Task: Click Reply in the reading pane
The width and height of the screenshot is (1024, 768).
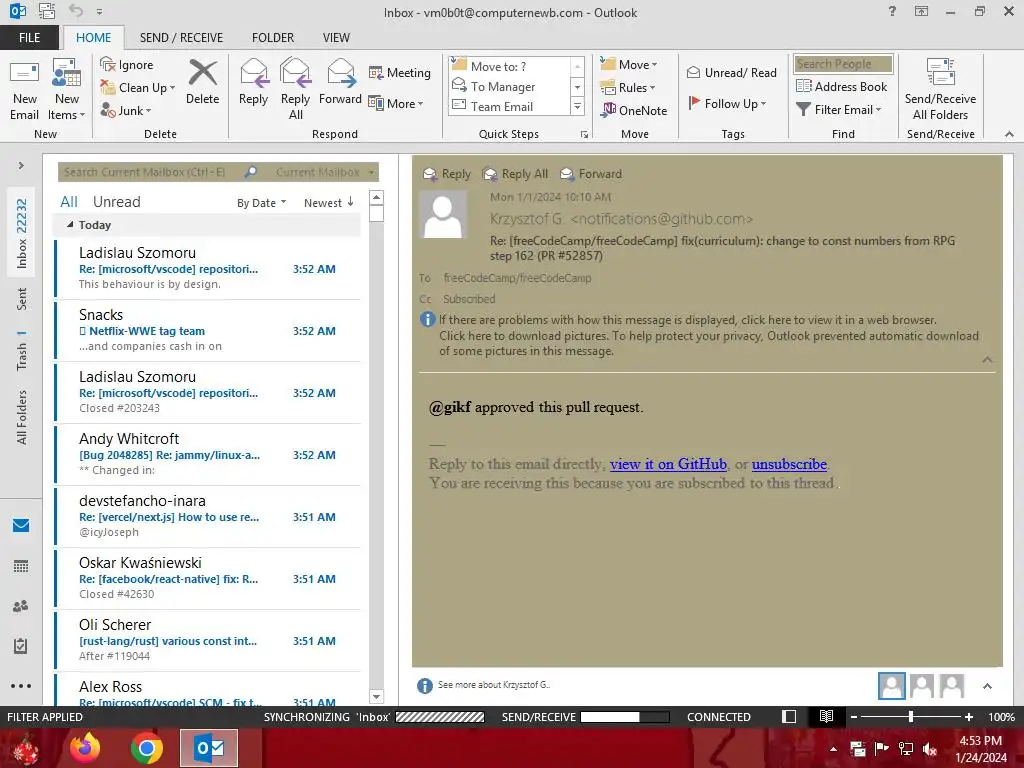Action: (447, 174)
